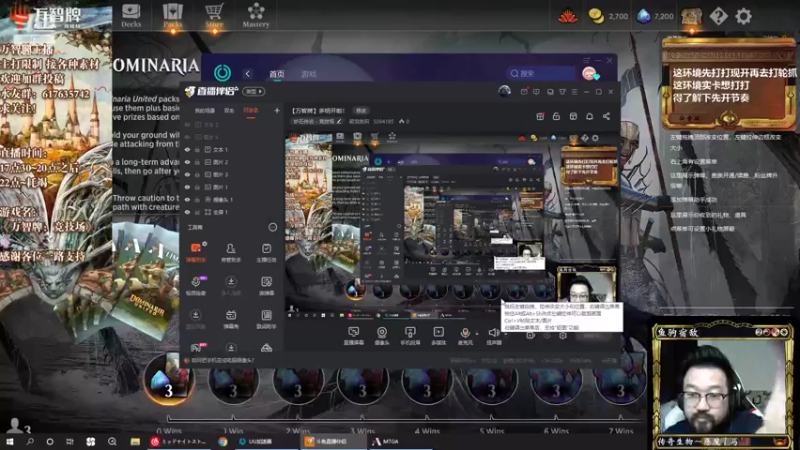The height and width of the screenshot is (450, 800).
Task: Expand the microphone volume arrow
Action: [477, 333]
